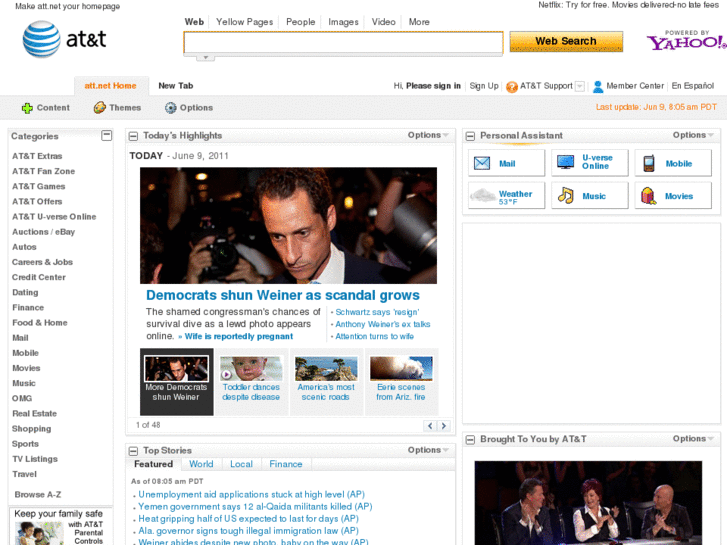Open the More search menu

point(419,22)
